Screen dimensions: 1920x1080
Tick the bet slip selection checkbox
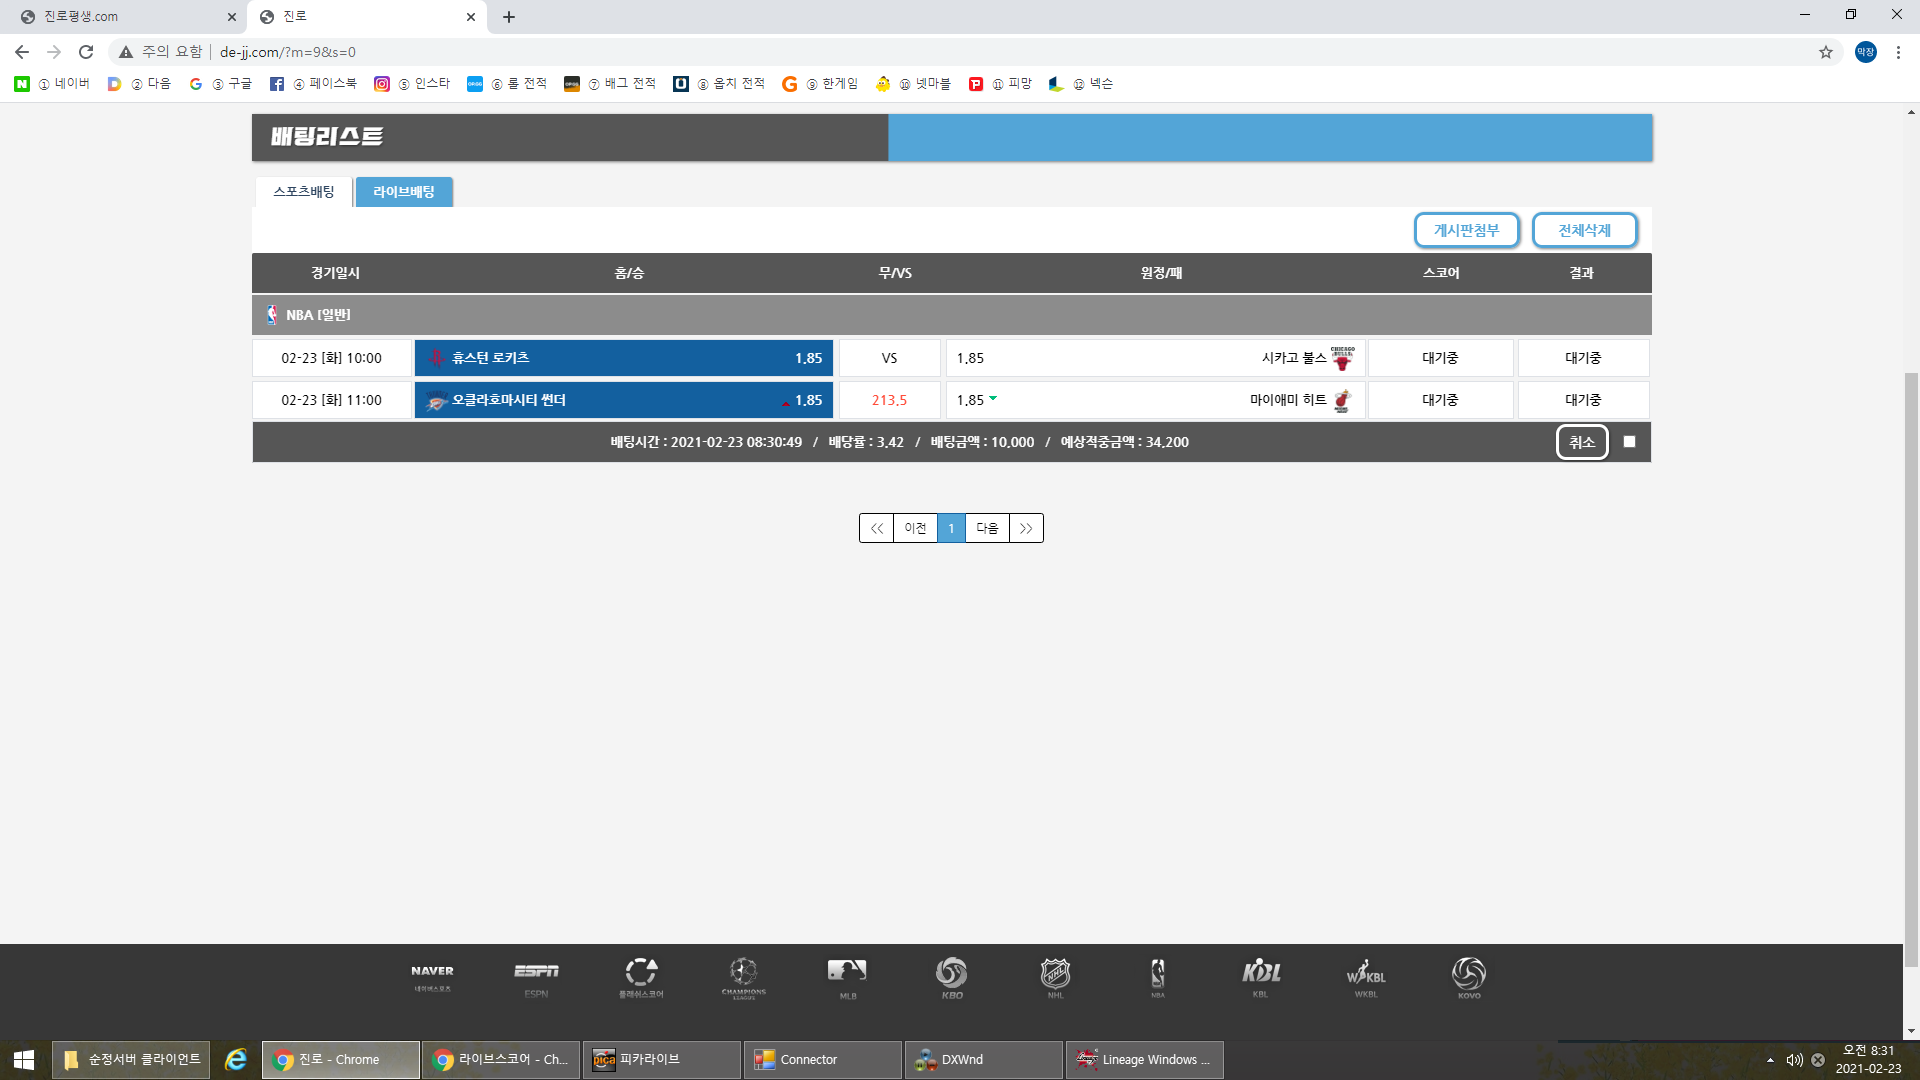point(1629,442)
